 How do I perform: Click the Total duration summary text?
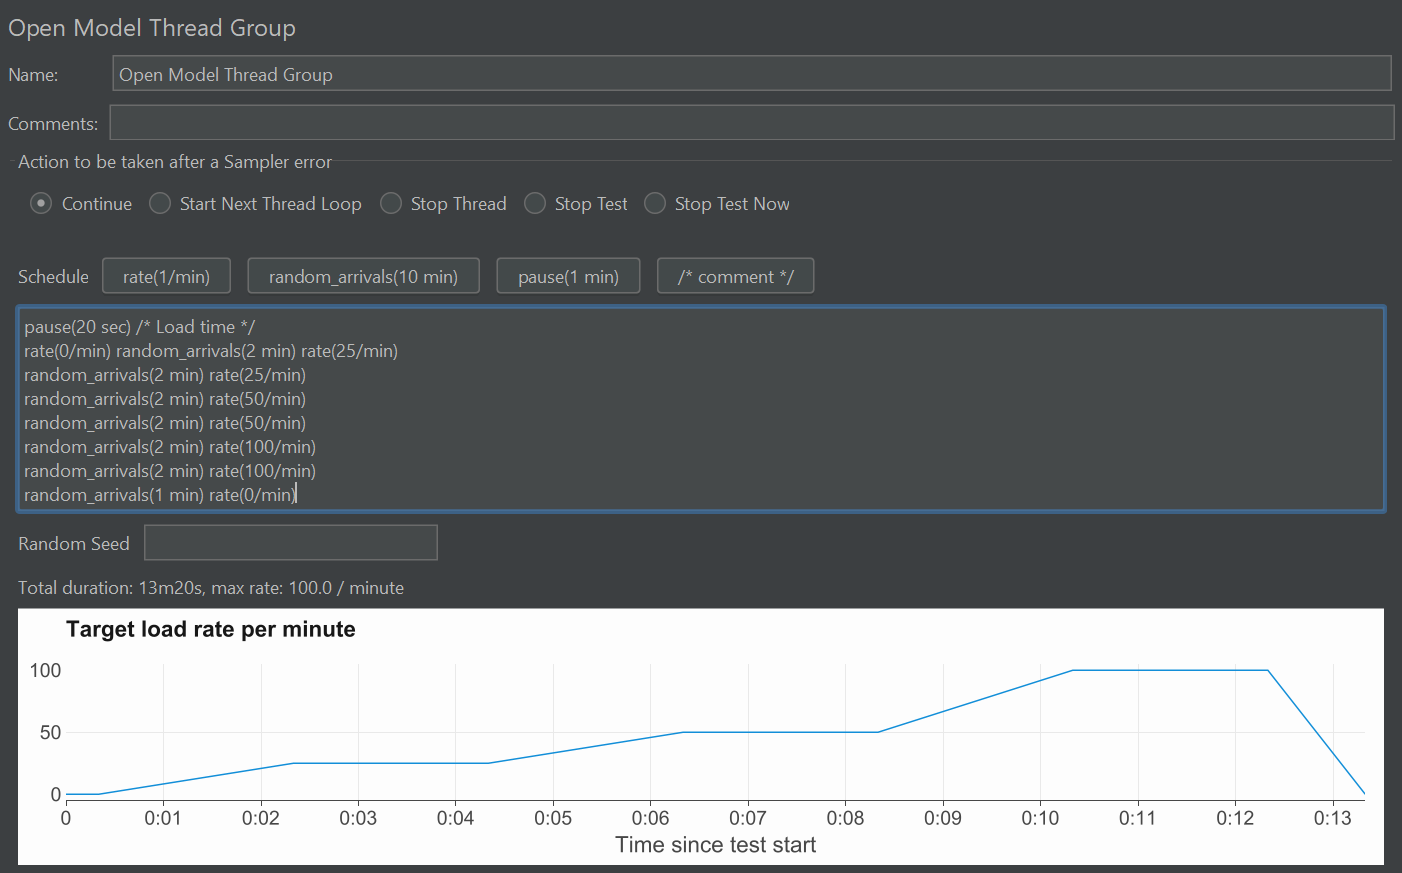(x=211, y=588)
